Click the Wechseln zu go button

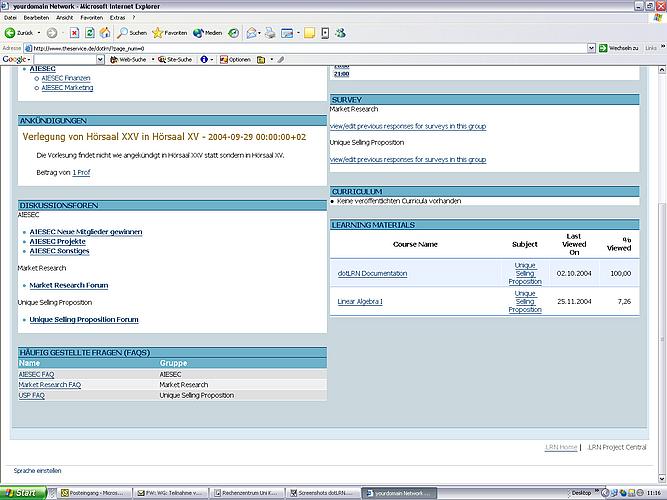[x=619, y=48]
